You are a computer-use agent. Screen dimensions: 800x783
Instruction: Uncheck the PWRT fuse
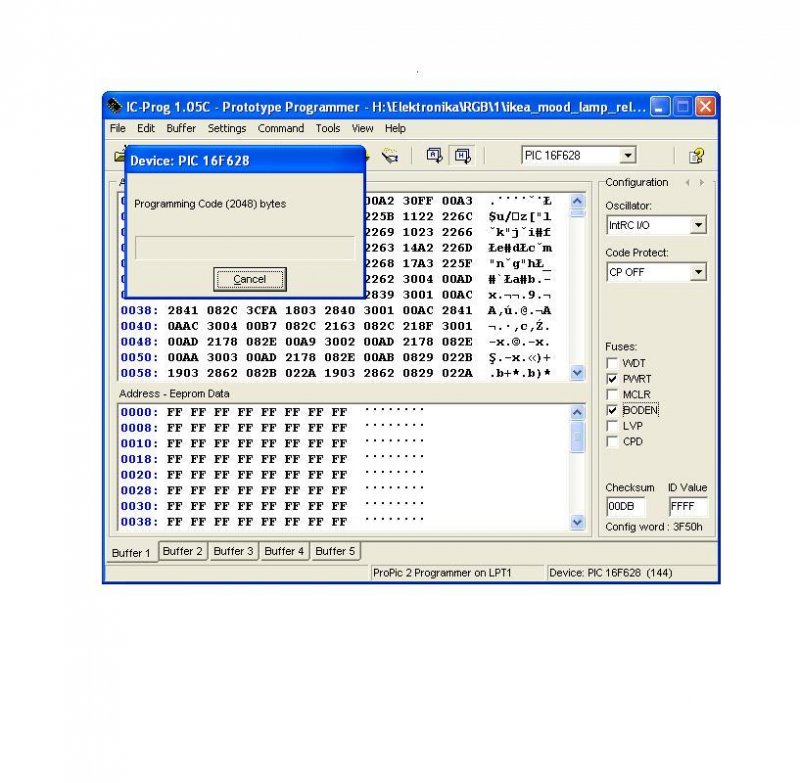pyautogui.click(x=612, y=379)
